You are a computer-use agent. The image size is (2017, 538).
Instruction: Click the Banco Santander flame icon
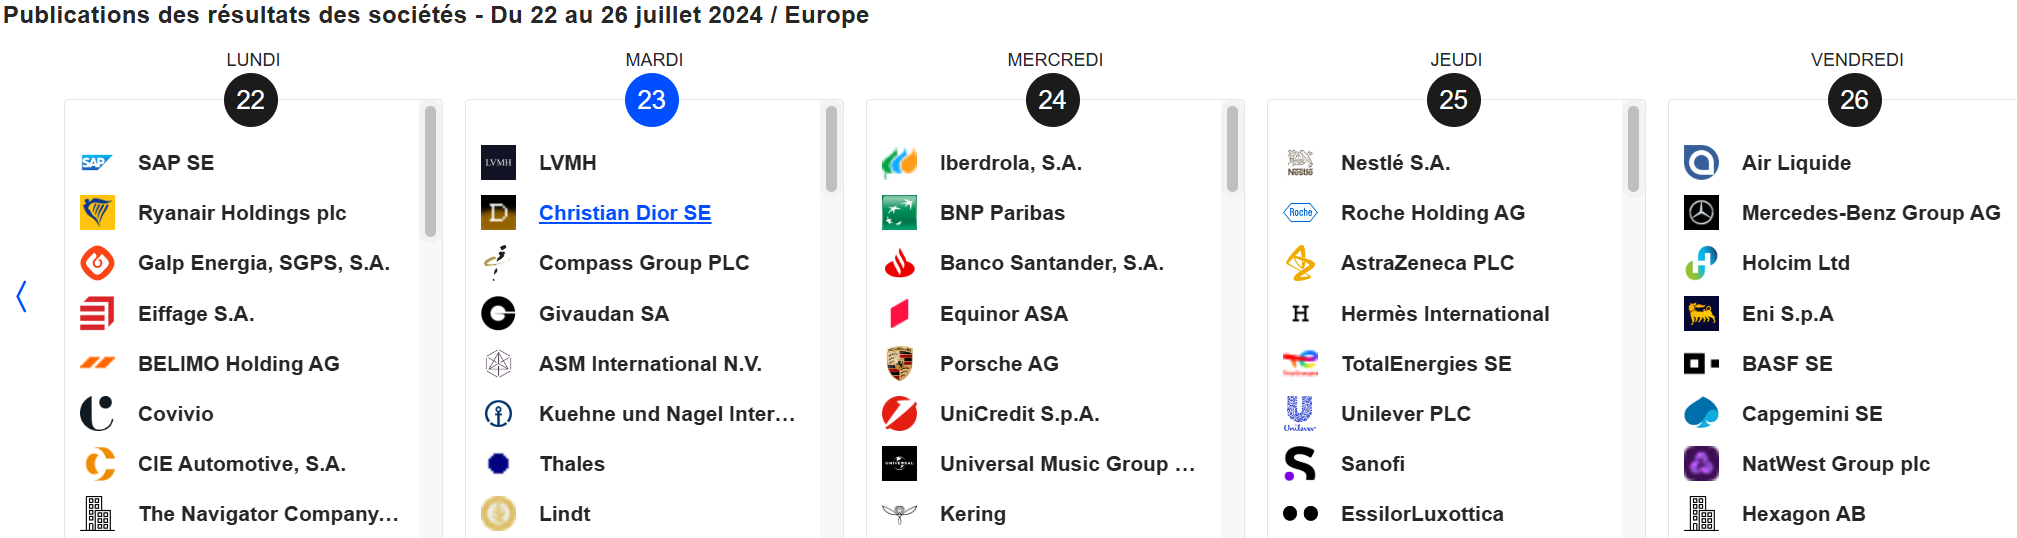899,263
